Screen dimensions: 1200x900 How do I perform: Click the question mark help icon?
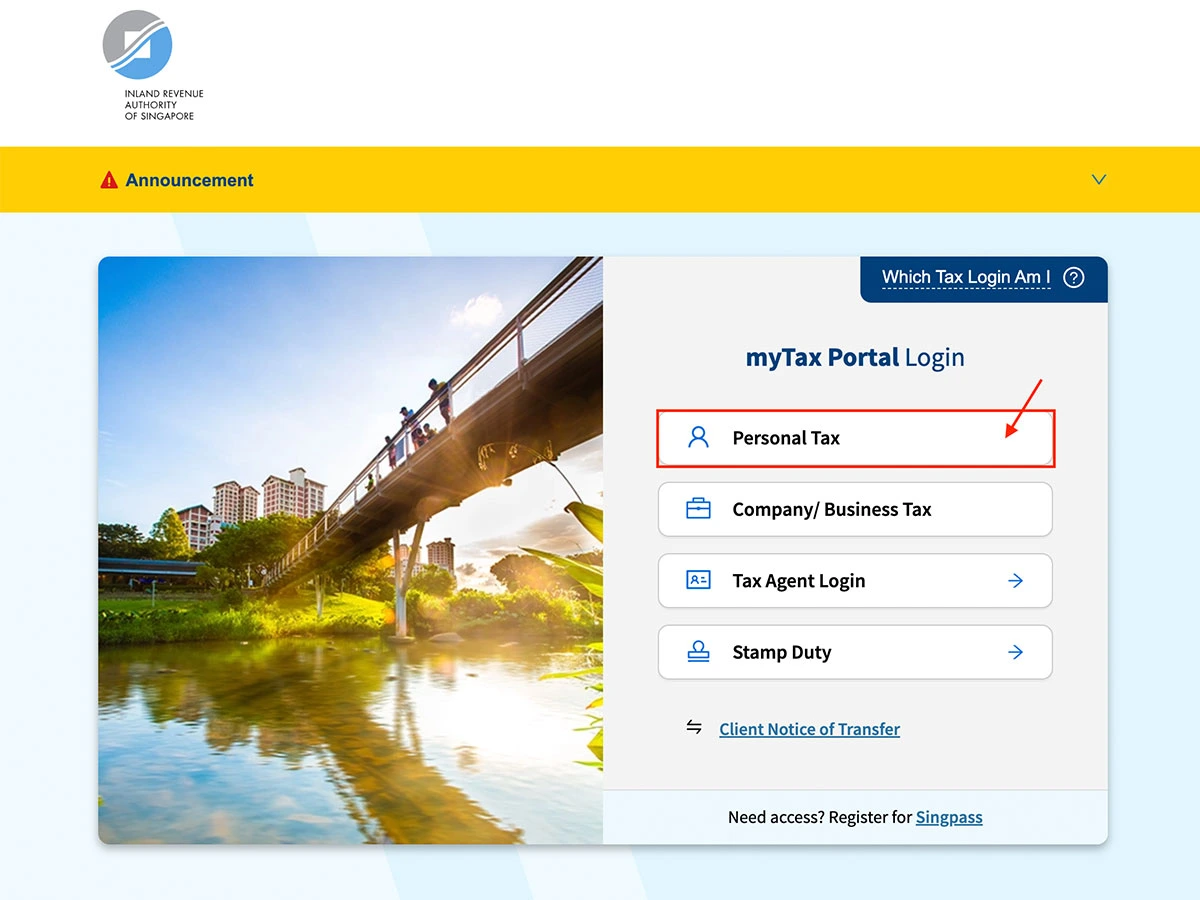(x=1074, y=278)
